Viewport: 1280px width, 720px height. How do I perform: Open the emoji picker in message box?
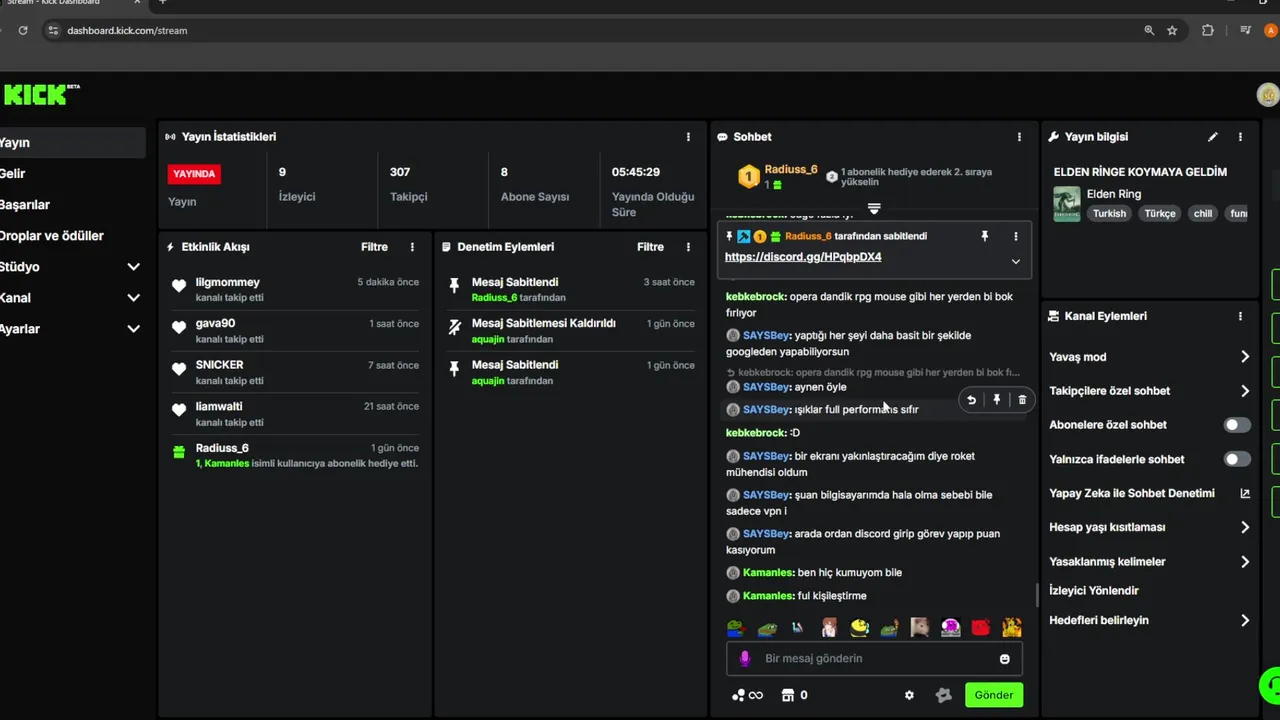click(x=1004, y=659)
